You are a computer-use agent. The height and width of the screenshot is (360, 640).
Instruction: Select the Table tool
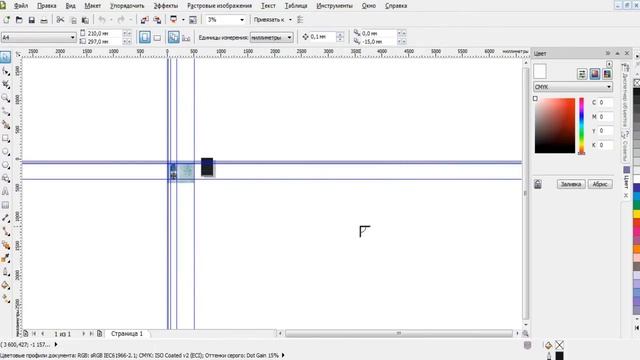point(6,205)
